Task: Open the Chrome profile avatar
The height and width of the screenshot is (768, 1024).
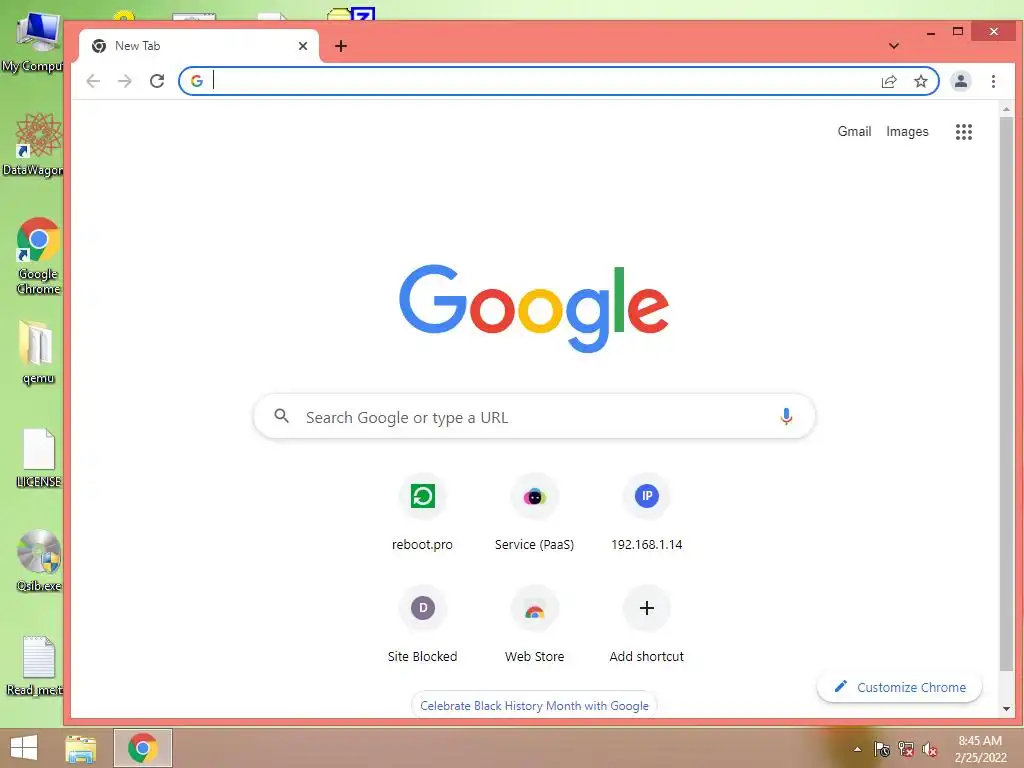Action: coord(961,81)
